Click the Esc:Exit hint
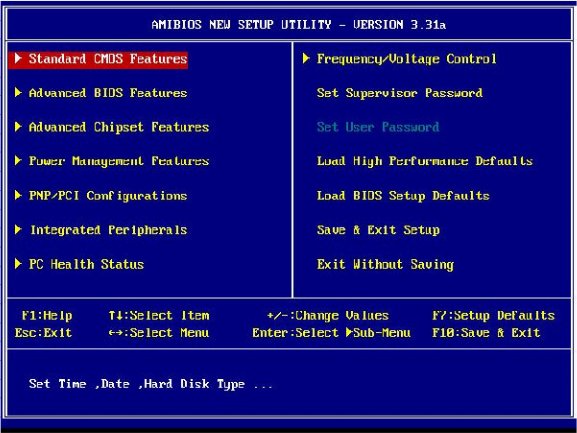Image resolution: width=577 pixels, height=433 pixels. click(43, 333)
